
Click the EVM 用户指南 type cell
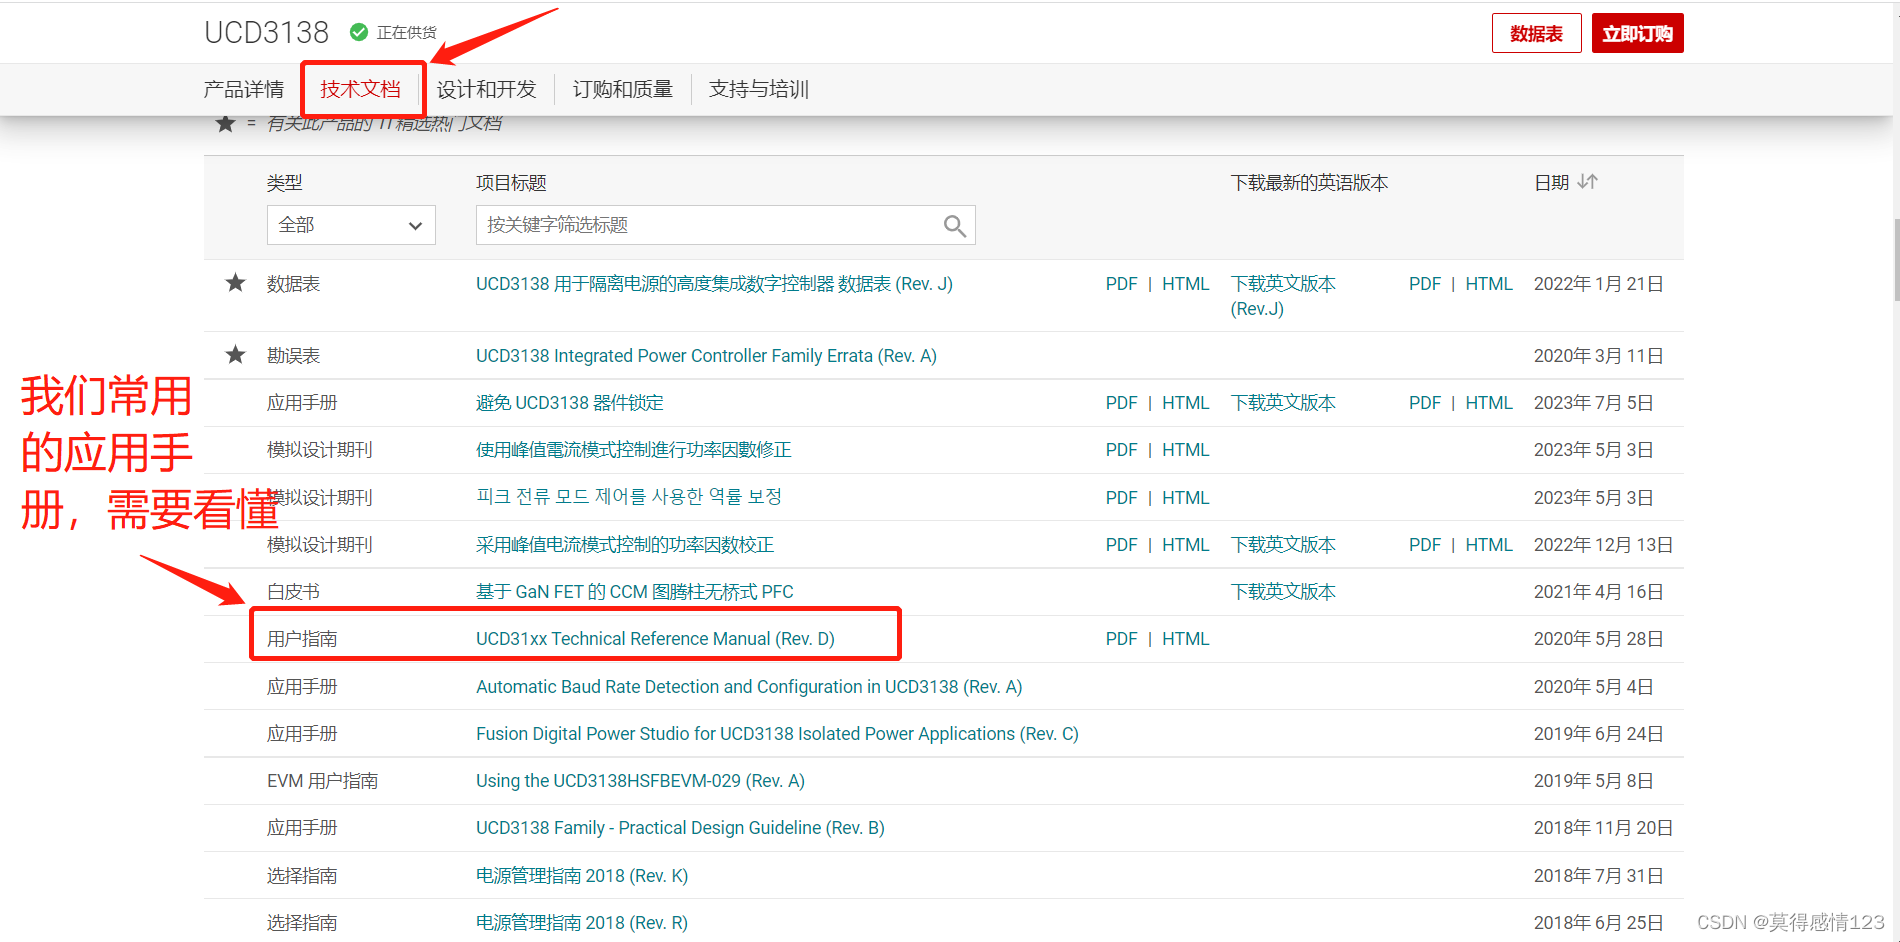[x=322, y=781]
